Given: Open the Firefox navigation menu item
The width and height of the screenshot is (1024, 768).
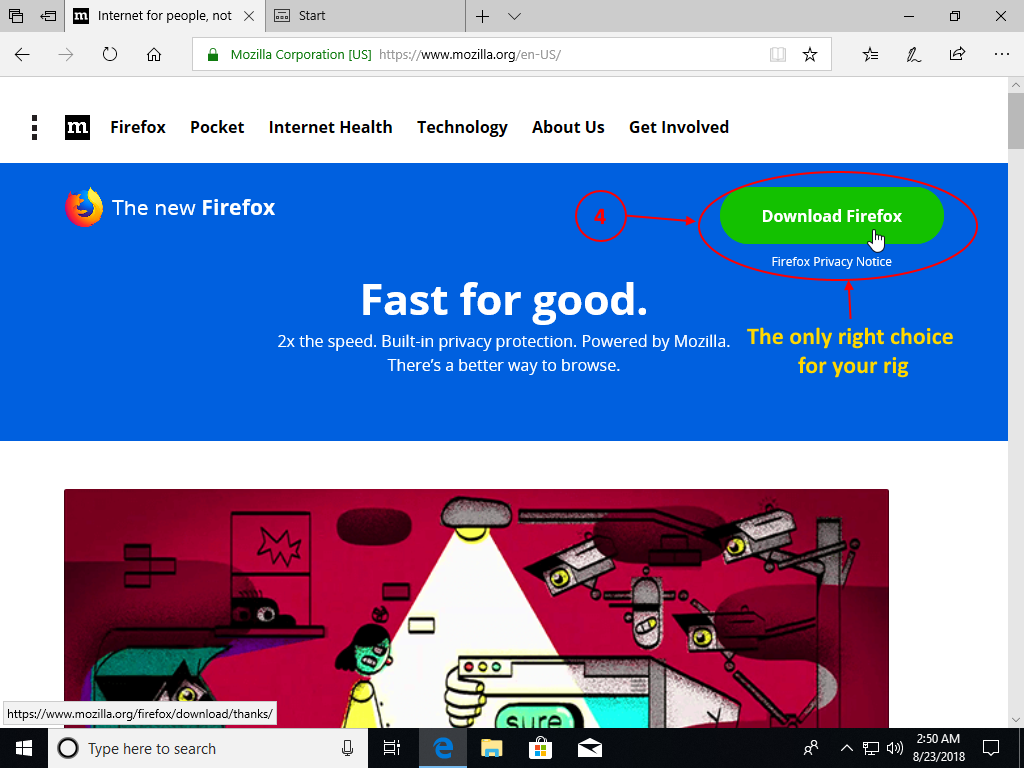Looking at the screenshot, I should pos(138,127).
